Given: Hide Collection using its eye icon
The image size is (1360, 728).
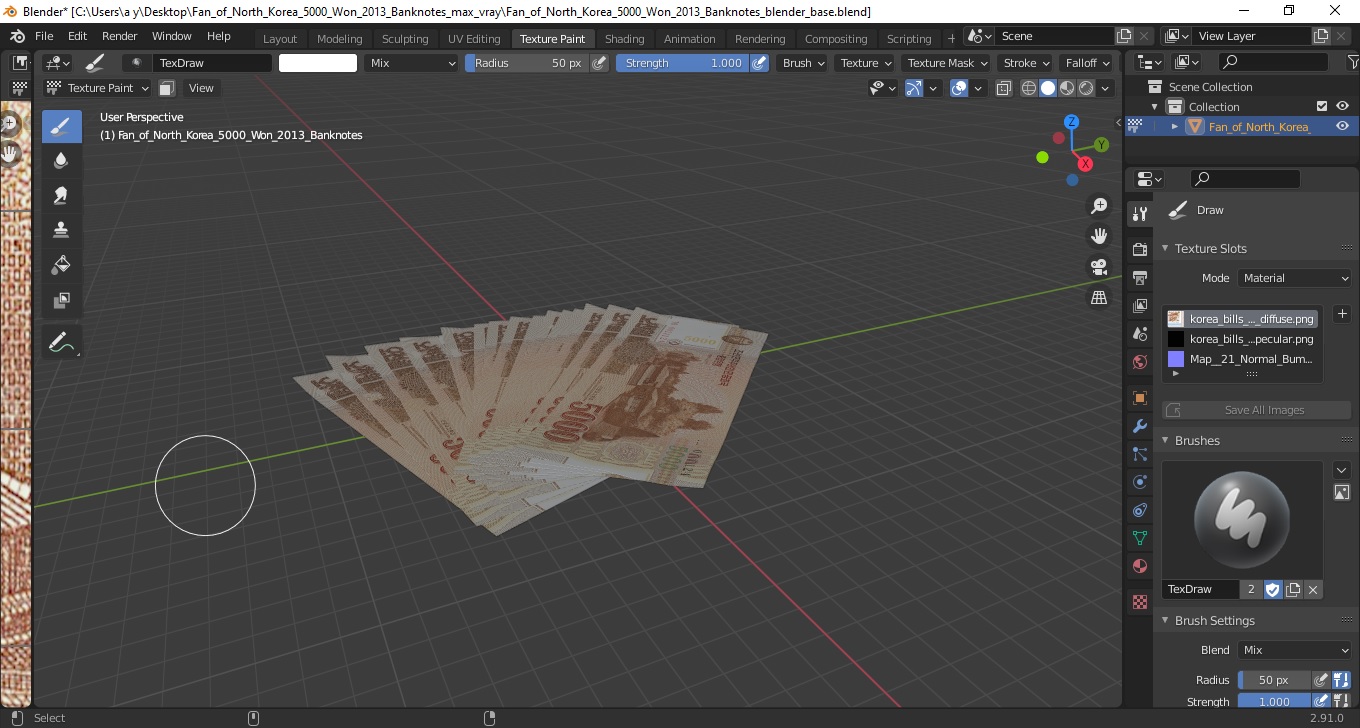Looking at the screenshot, I should click(1342, 106).
